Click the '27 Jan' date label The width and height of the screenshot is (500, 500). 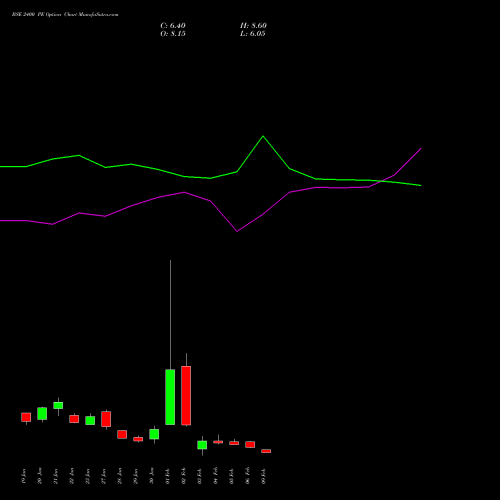pos(104,476)
